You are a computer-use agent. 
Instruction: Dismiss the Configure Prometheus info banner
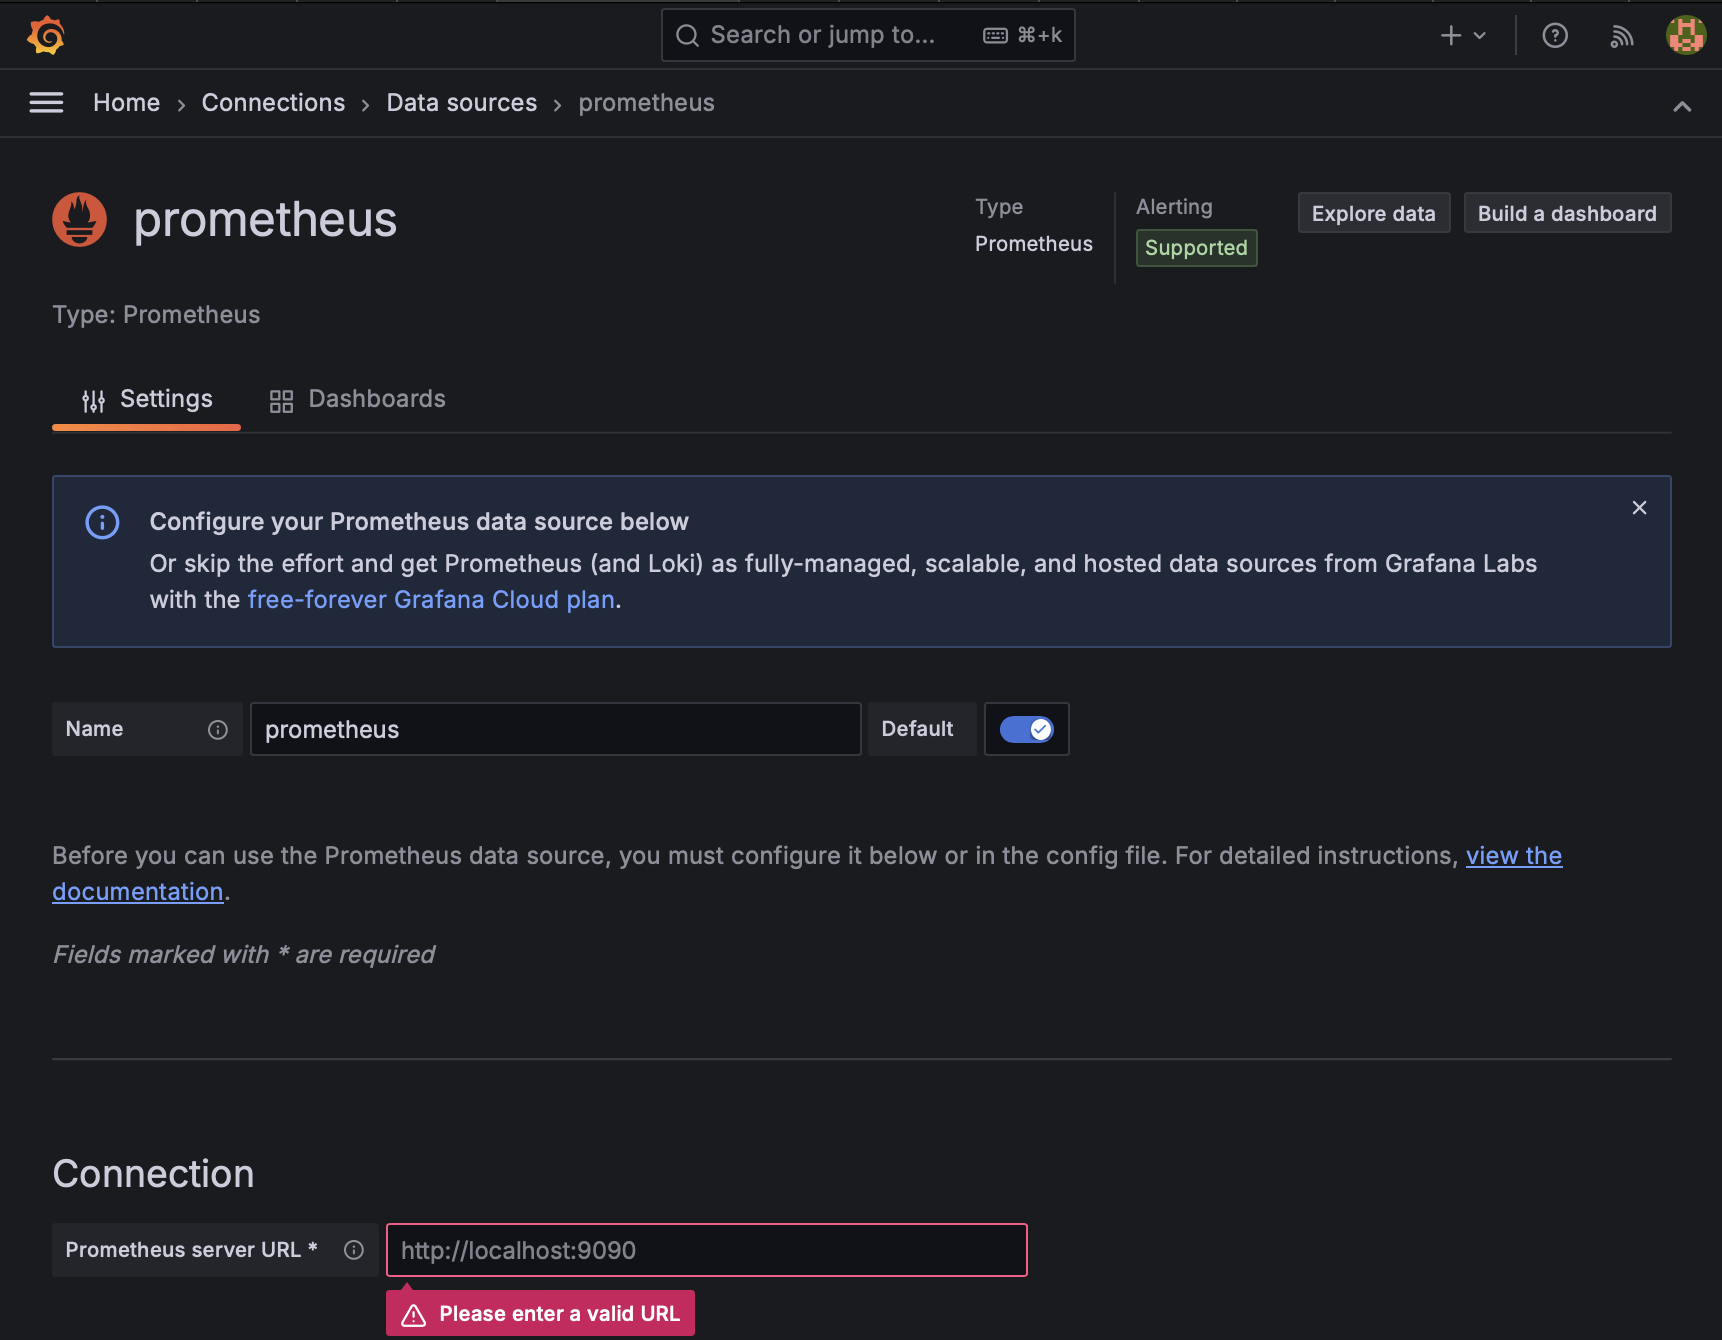pyautogui.click(x=1639, y=508)
